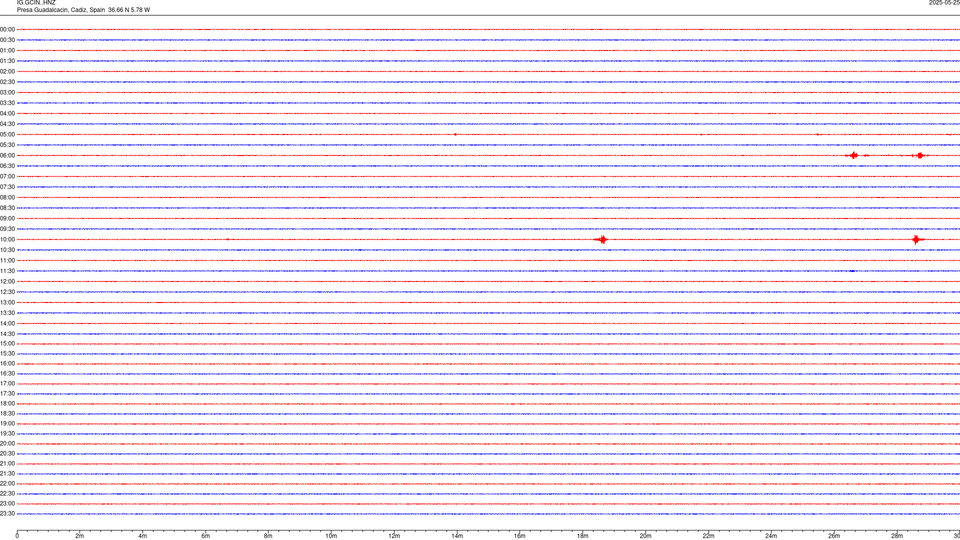This screenshot has width=960, height=540.
Task: Click the 24m axis label
Action: (x=771, y=536)
